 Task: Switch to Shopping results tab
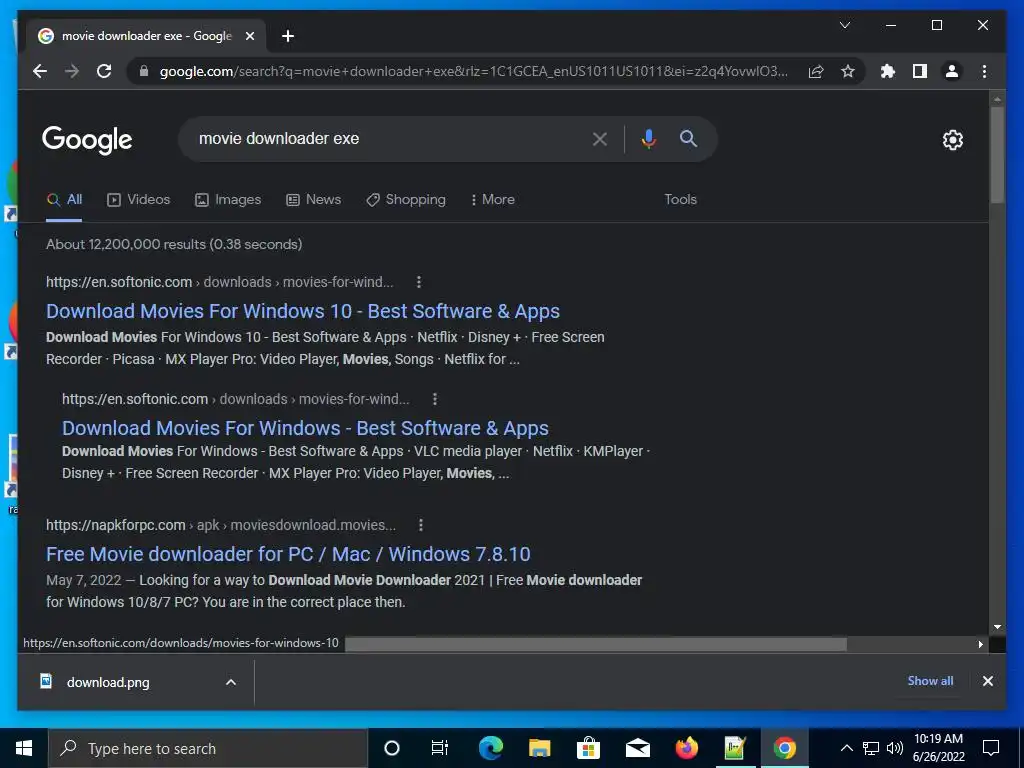pos(406,200)
